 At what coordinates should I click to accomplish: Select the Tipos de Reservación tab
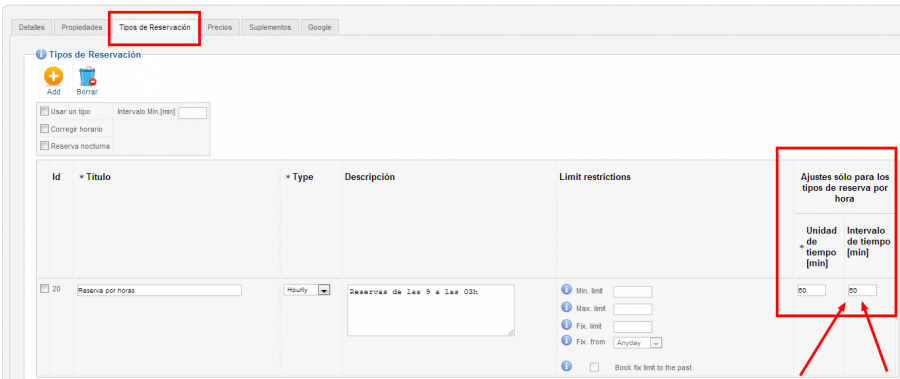point(155,27)
